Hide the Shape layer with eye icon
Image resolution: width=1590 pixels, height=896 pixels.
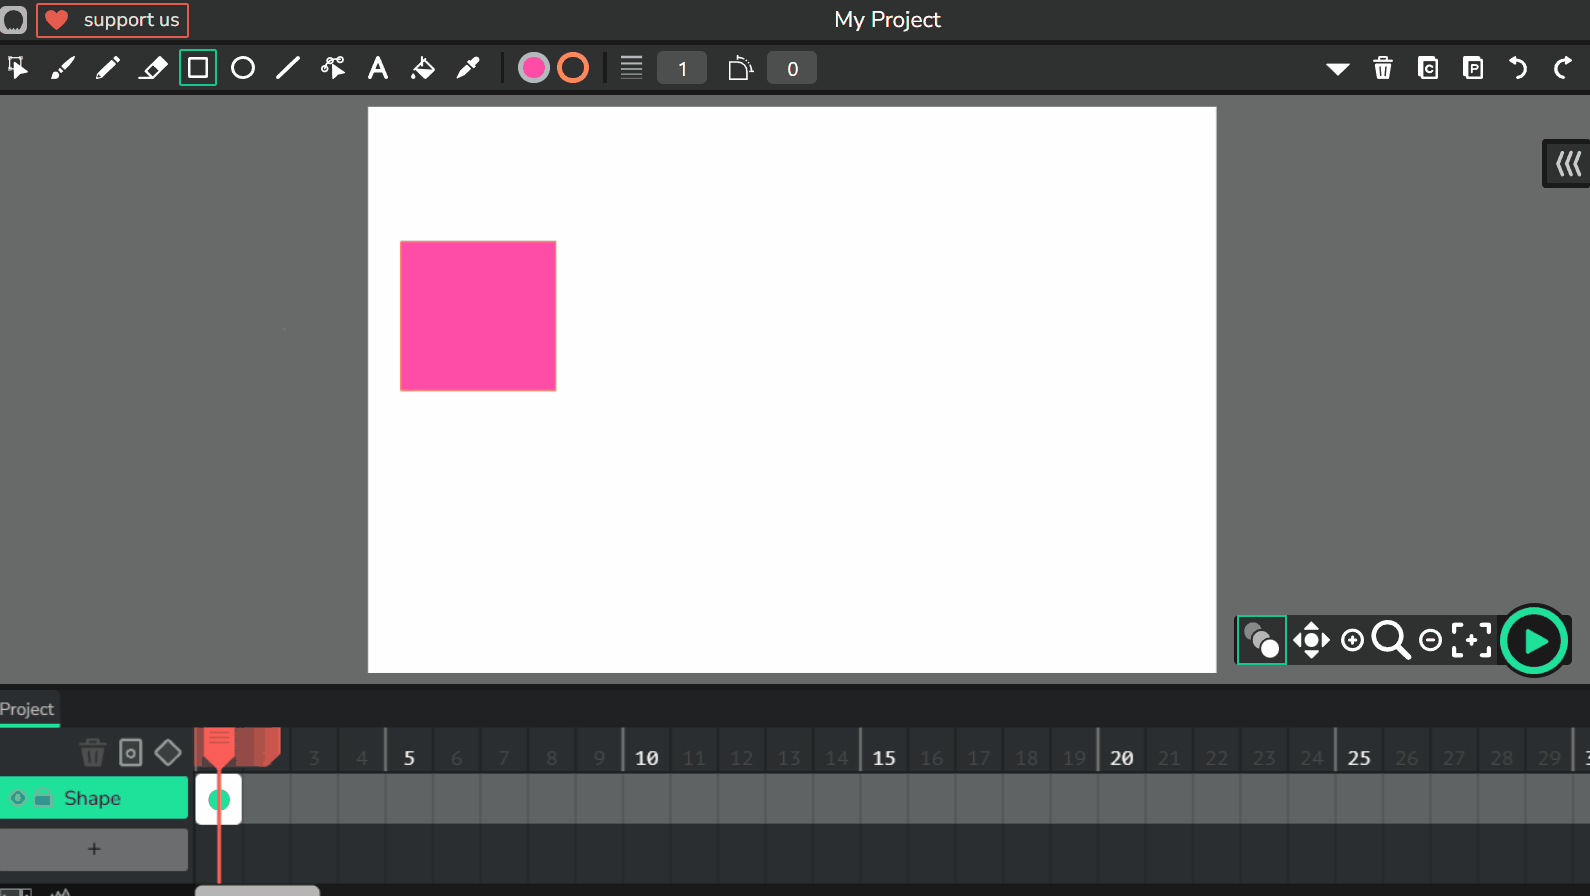(18, 798)
